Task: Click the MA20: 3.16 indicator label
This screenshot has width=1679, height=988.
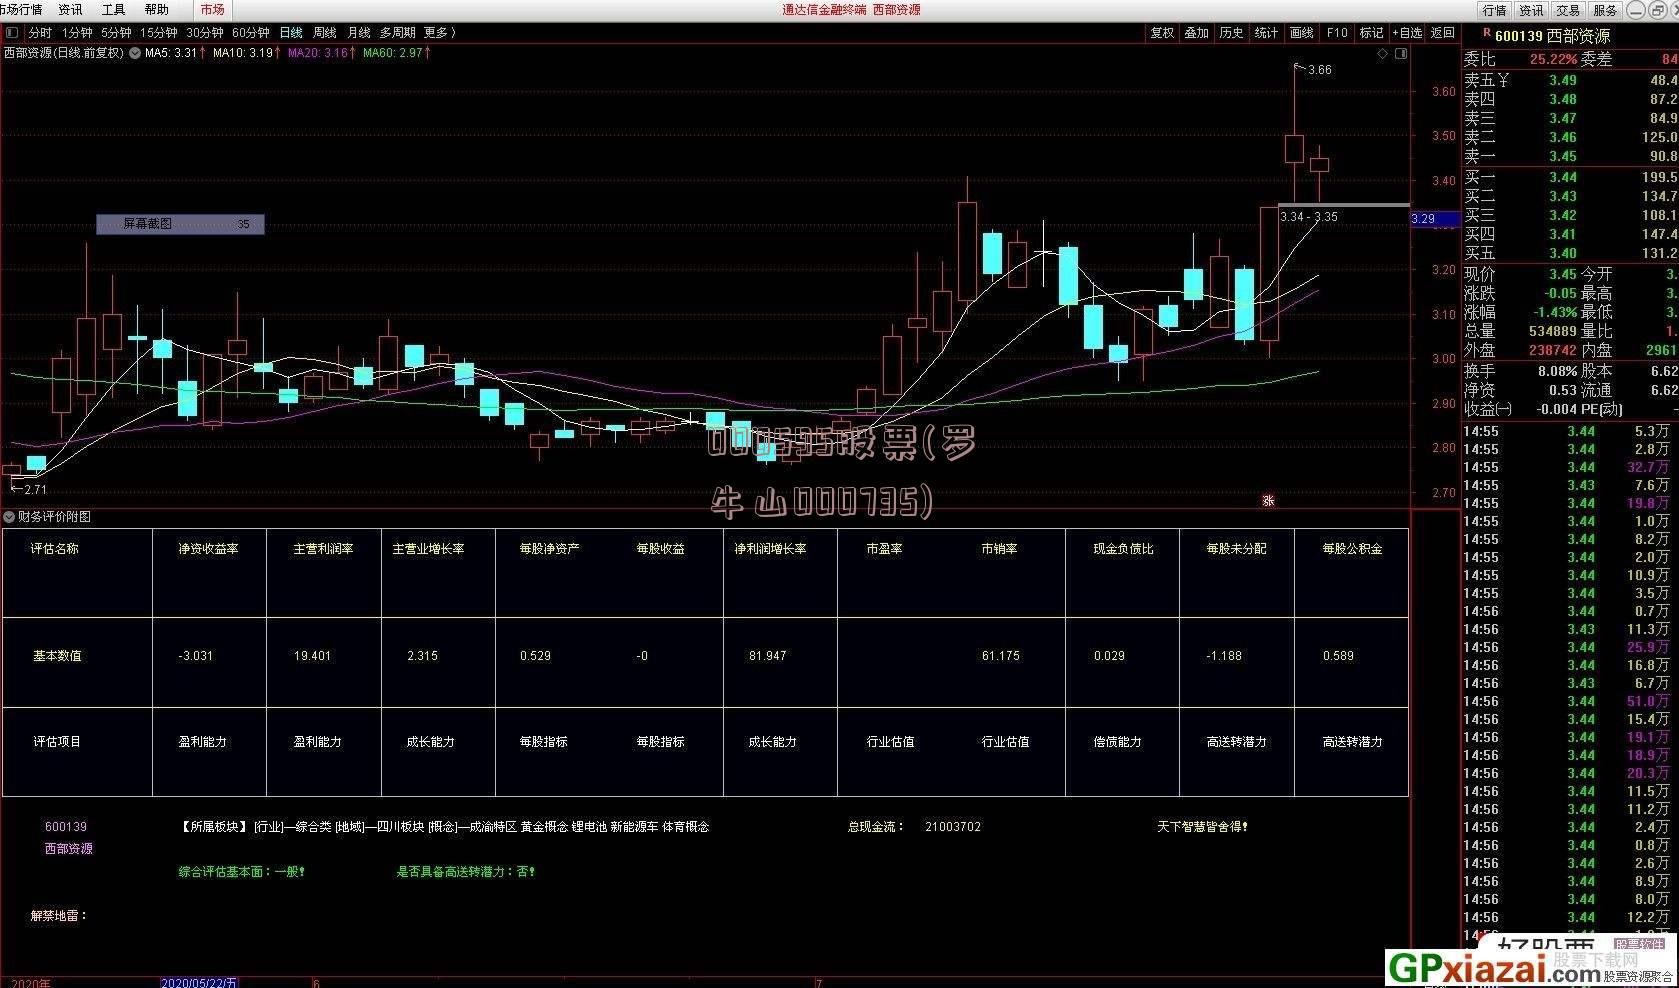Action: pos(321,53)
